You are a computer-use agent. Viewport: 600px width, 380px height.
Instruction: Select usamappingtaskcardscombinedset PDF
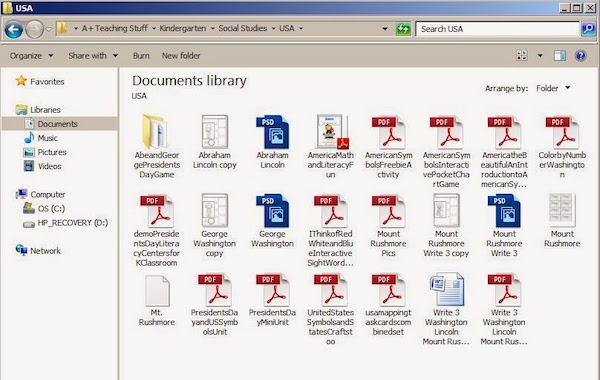388,305
